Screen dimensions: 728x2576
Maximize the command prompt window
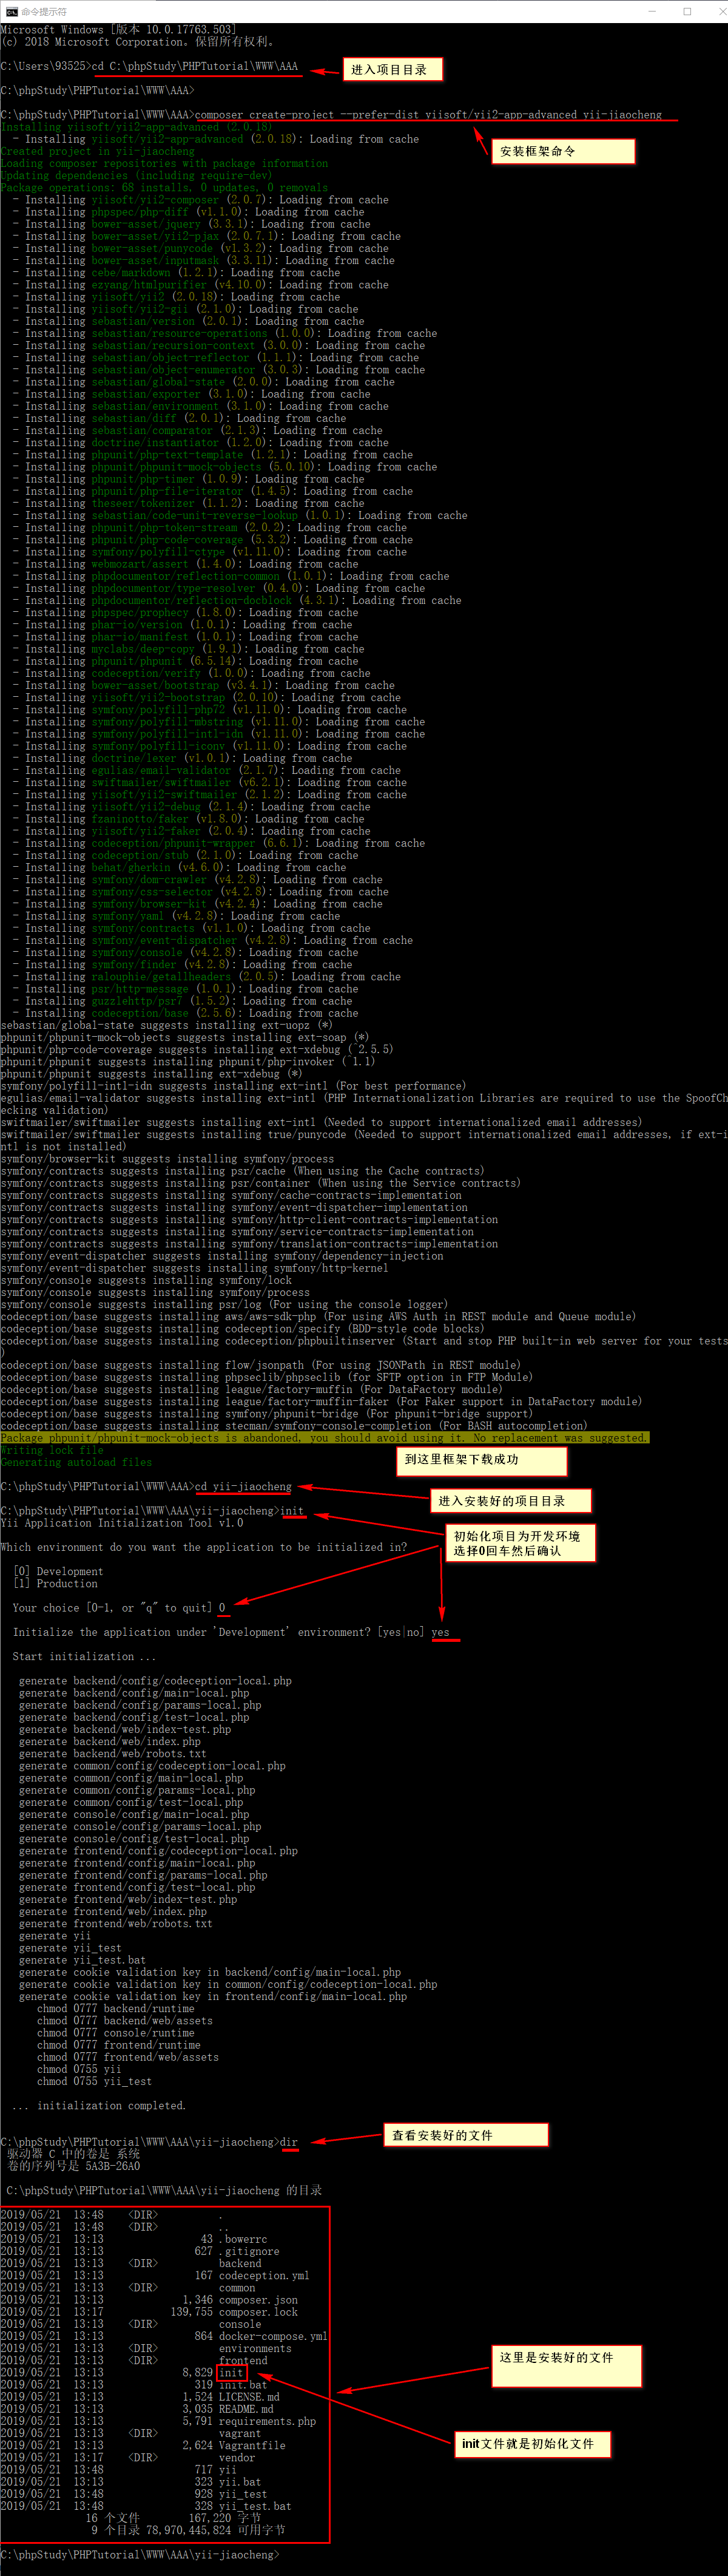pos(687,11)
